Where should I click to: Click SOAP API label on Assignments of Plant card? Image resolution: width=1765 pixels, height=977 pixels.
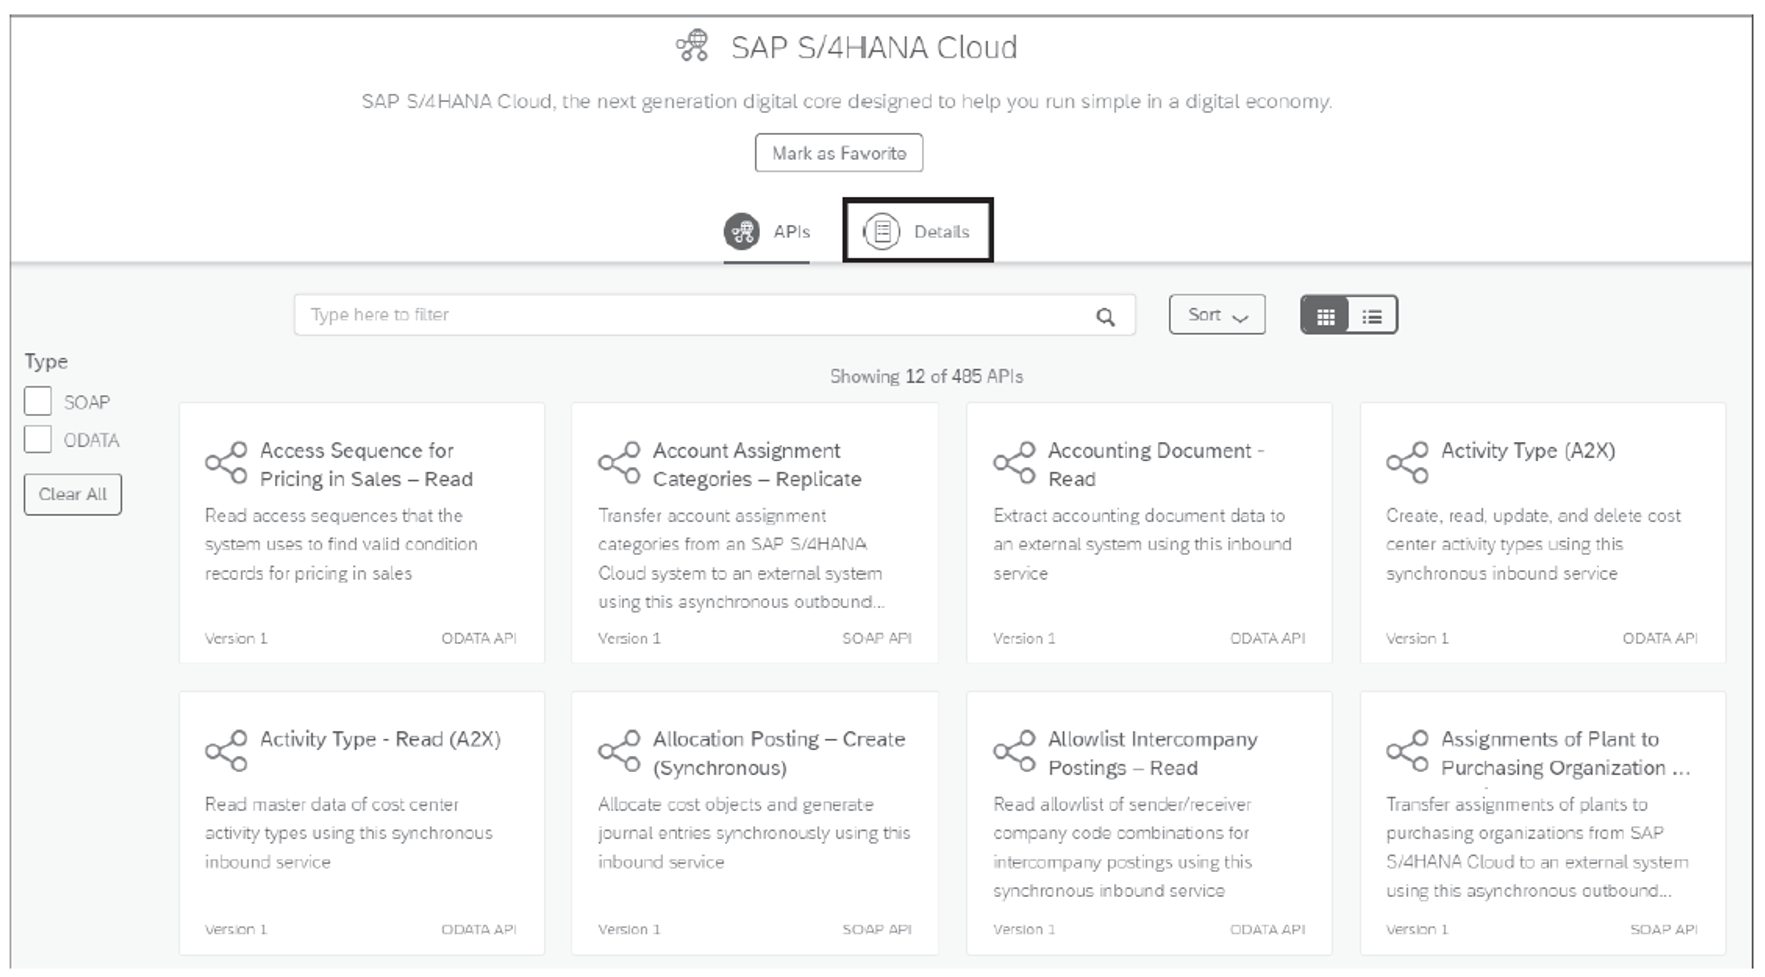click(1664, 929)
